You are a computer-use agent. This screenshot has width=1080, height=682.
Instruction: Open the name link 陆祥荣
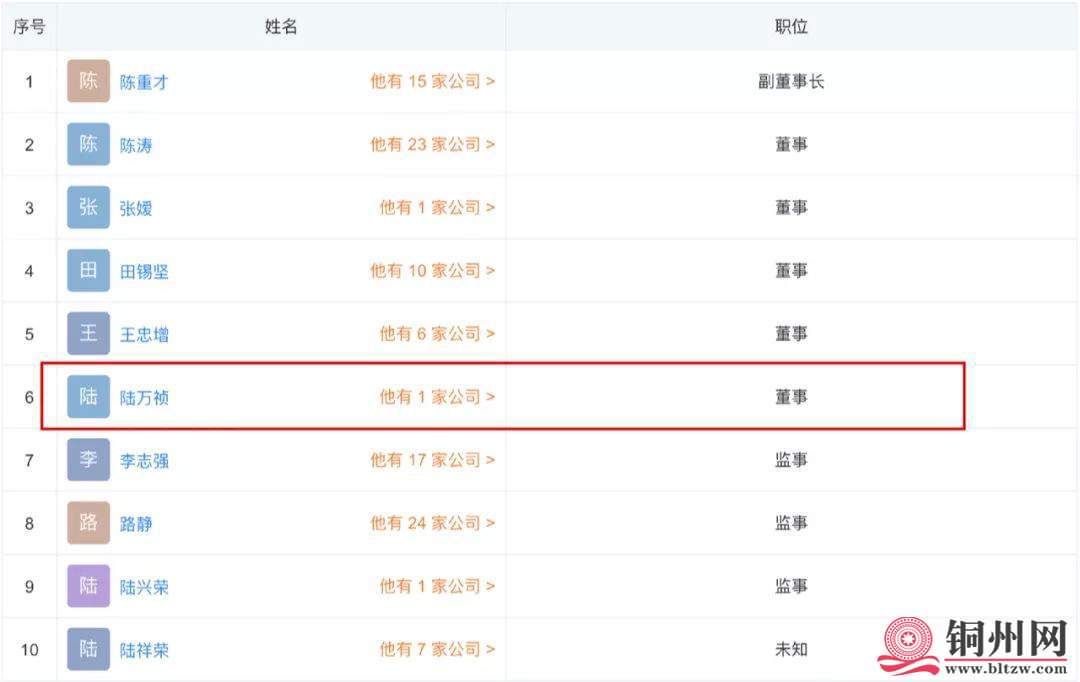(x=144, y=650)
